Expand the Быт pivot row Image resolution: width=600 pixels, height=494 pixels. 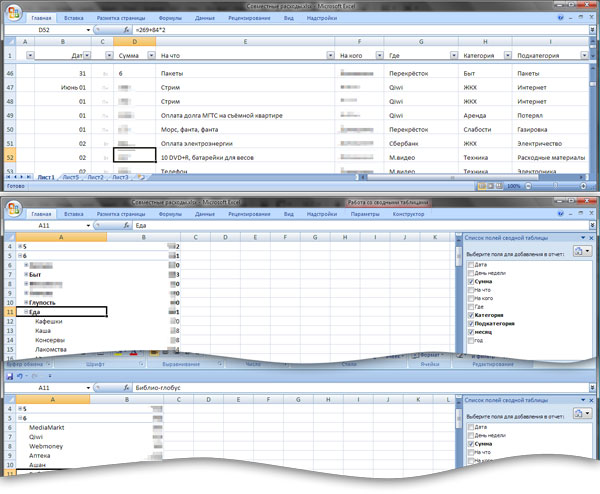point(25,273)
